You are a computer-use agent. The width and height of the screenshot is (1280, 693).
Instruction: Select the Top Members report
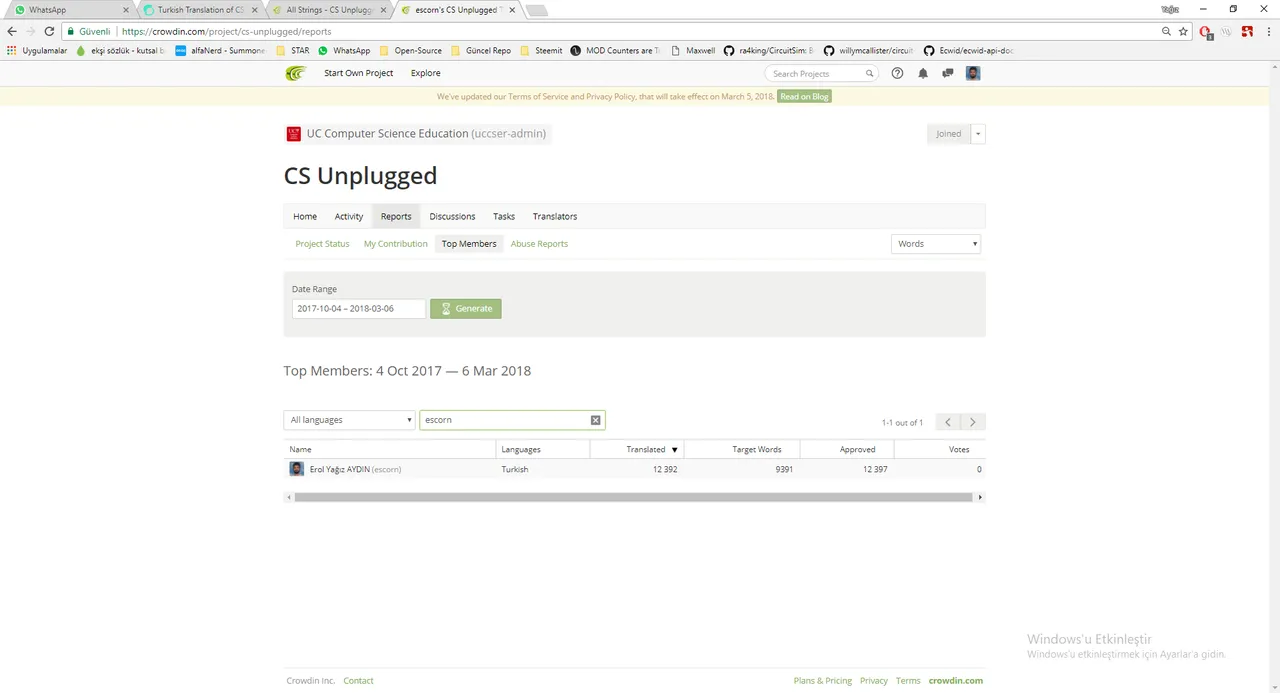point(469,244)
